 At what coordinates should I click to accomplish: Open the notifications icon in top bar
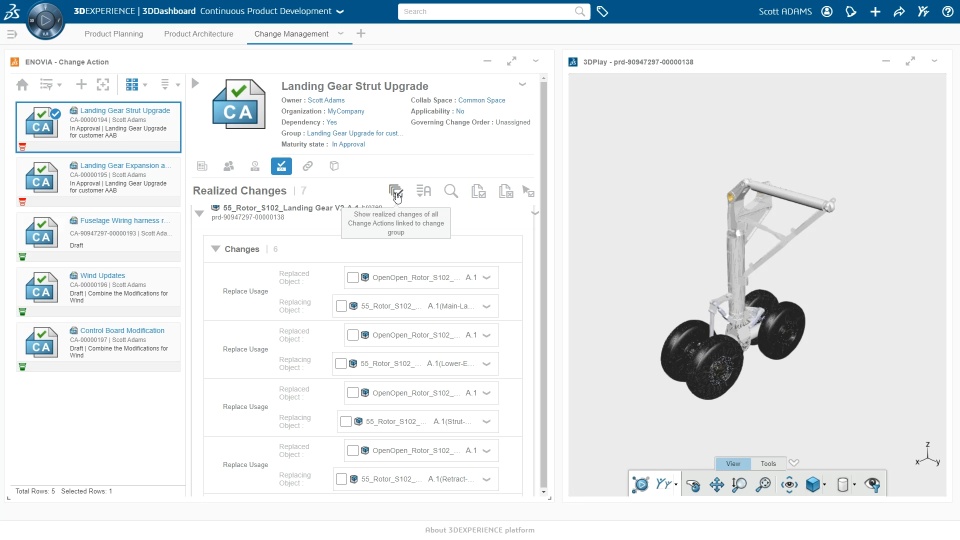pyautogui.click(x=851, y=12)
